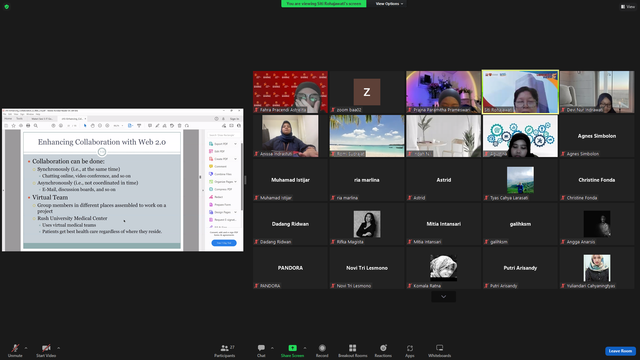Image resolution: width=640 pixels, height=360 pixels.
Task: Click Edit PDF in Acrobat tools pane
Action: [x=217, y=151]
